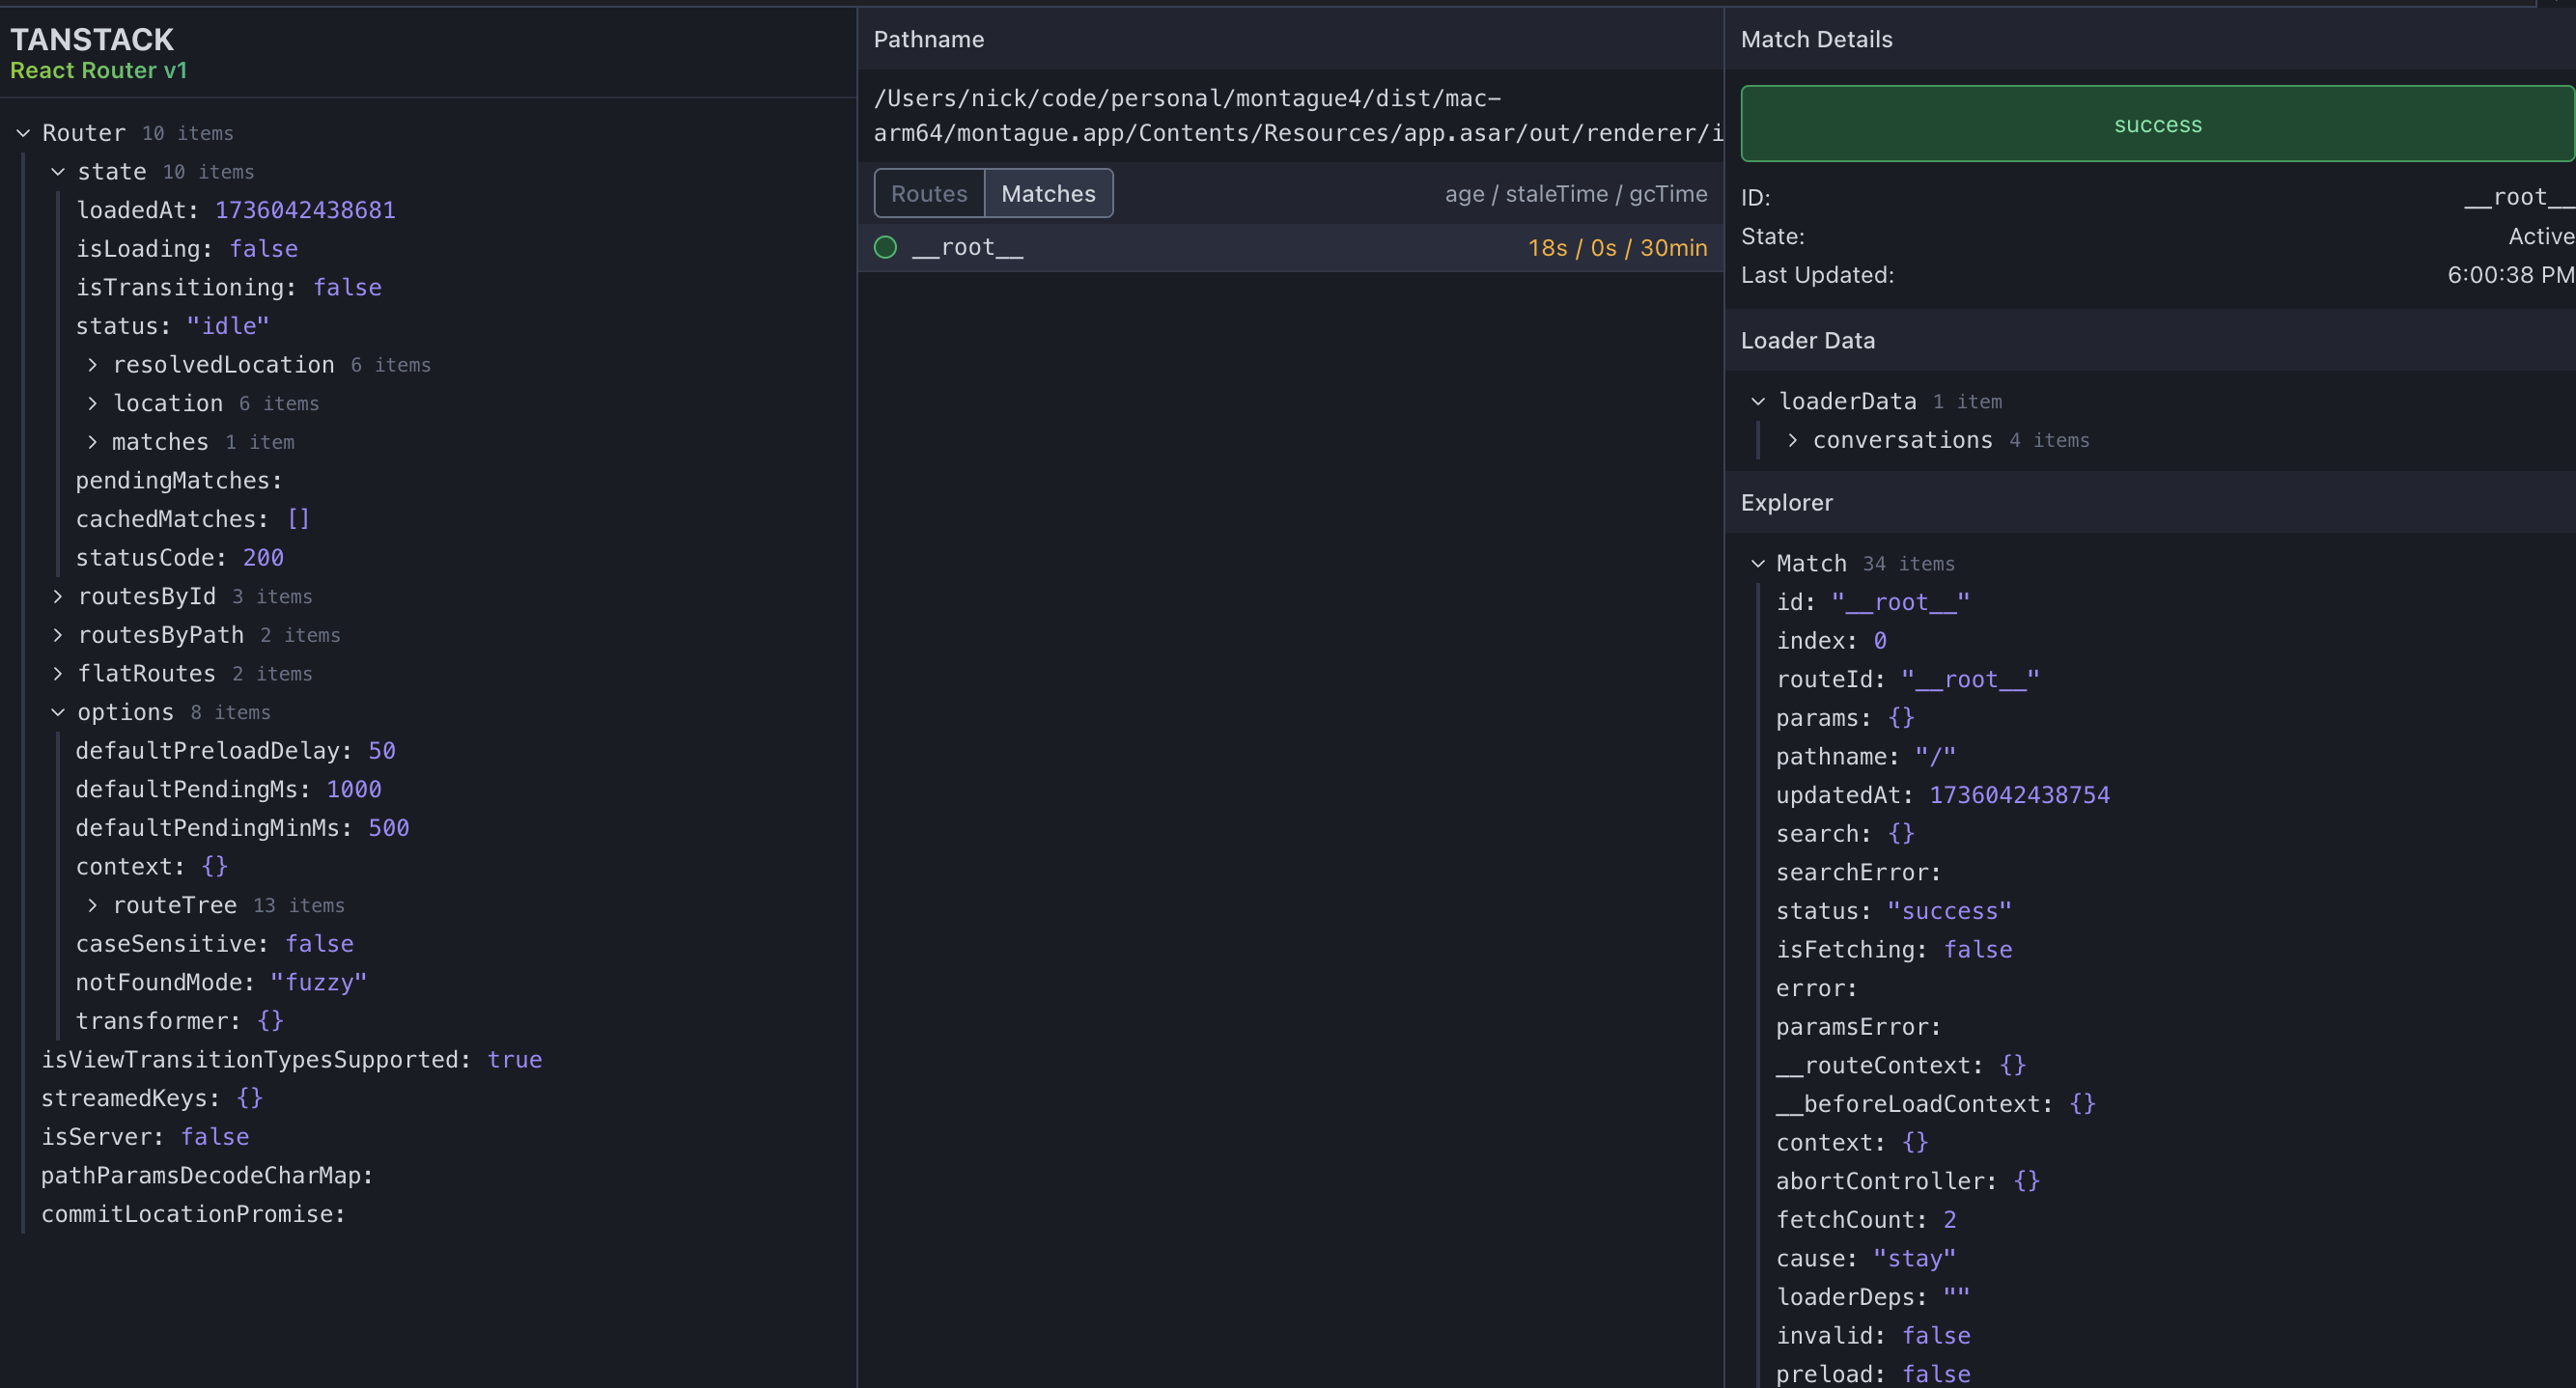
Task: Expand the routesById node
Action: pyautogui.click(x=58, y=596)
